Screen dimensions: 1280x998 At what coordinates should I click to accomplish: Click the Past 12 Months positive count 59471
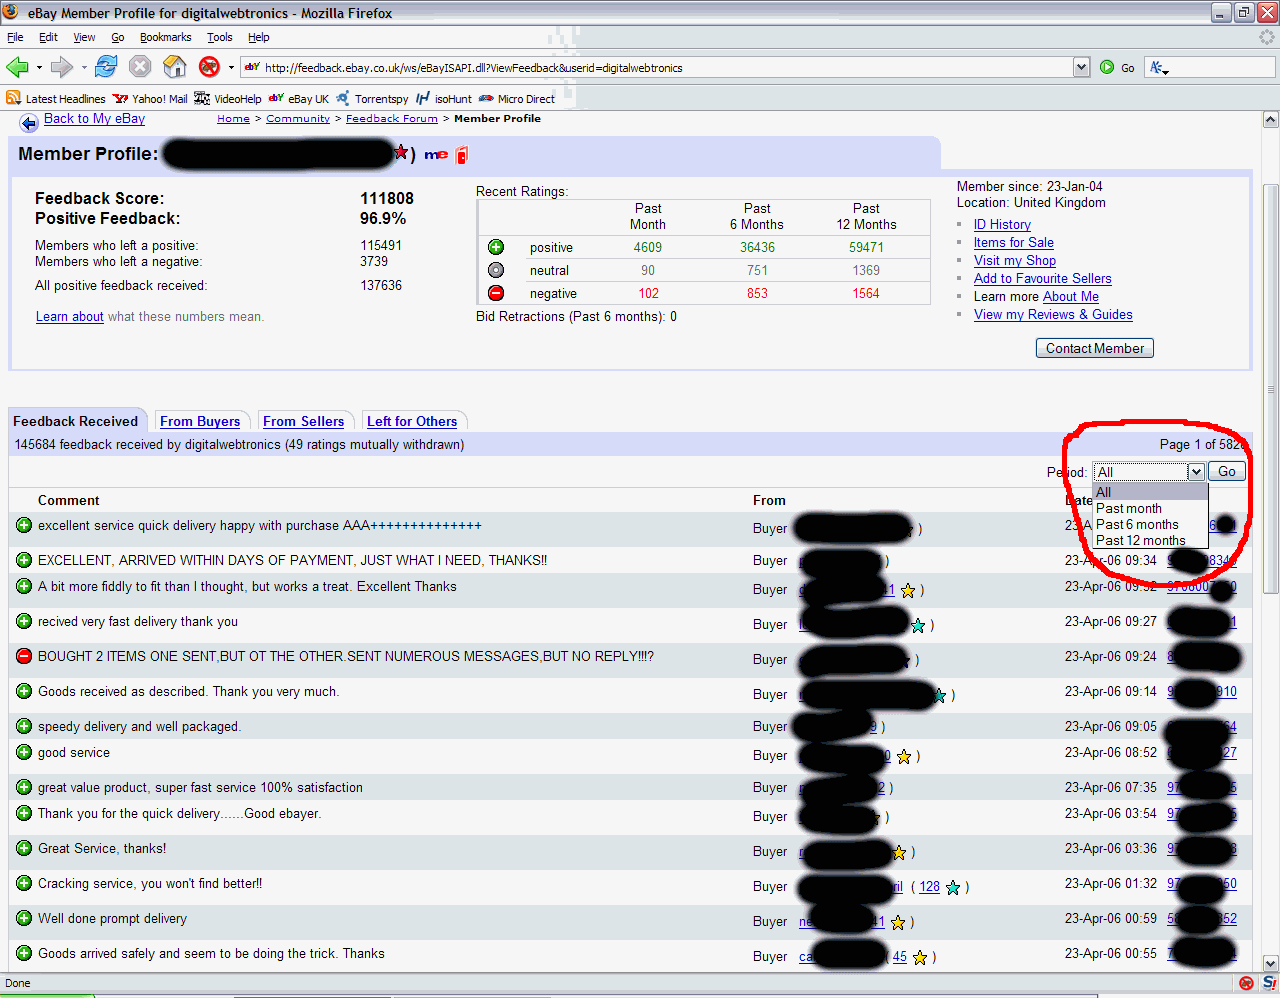tap(866, 247)
